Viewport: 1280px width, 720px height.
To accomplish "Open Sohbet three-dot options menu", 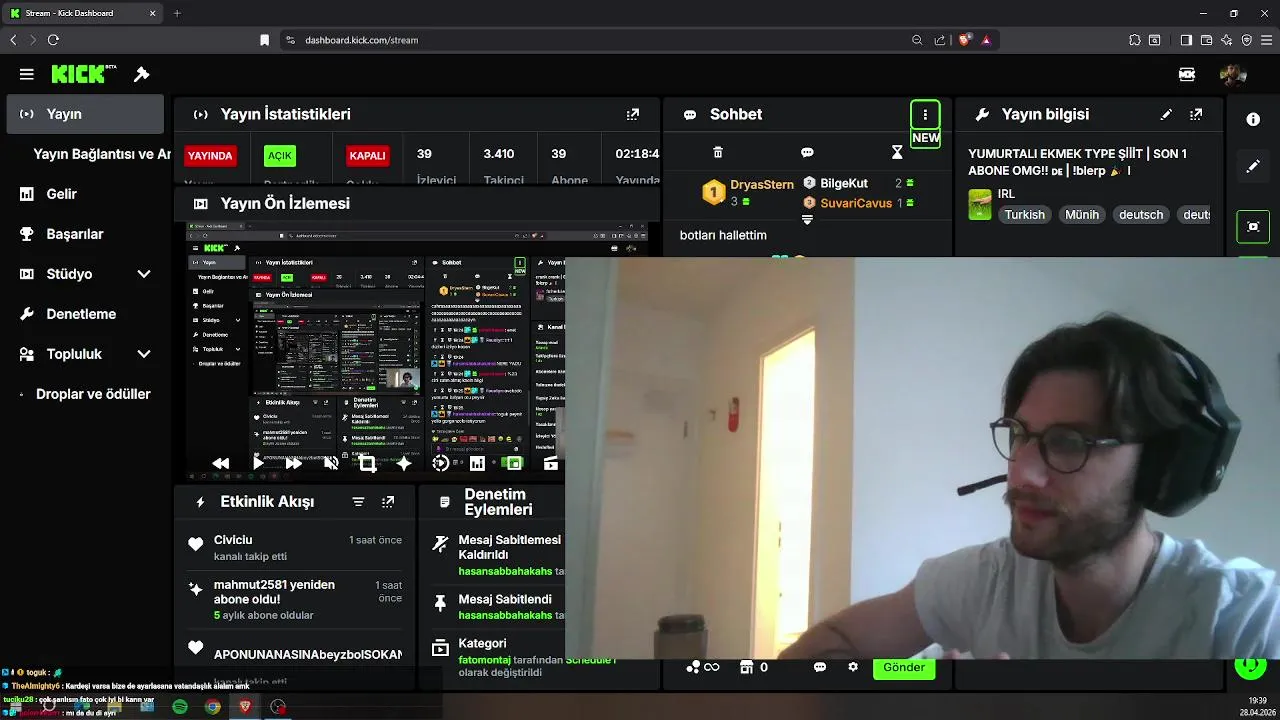I will [x=925, y=114].
